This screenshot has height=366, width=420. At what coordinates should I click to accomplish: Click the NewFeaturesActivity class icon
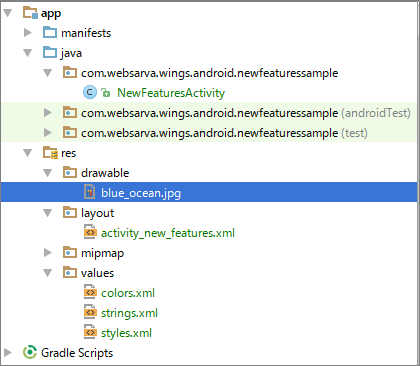[90, 93]
